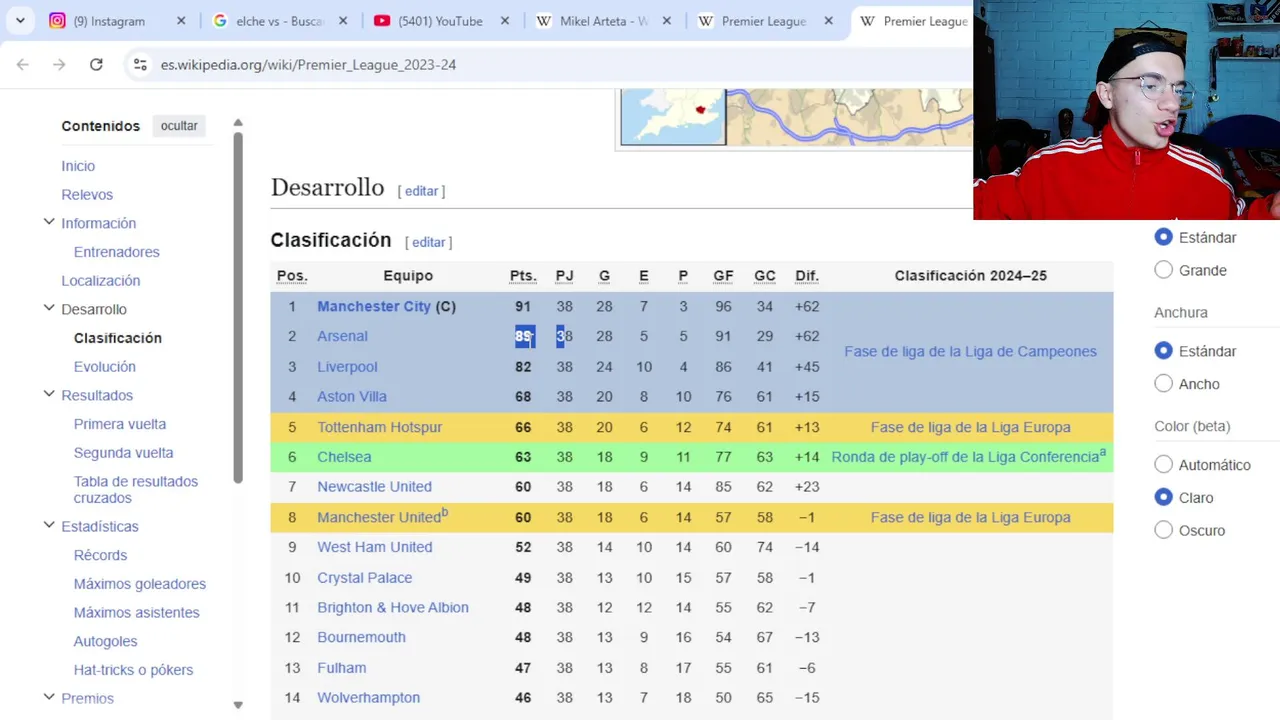The width and height of the screenshot is (1280, 720).
Task: Open Tabla de resultados cruzados entry
Action: click(x=136, y=489)
